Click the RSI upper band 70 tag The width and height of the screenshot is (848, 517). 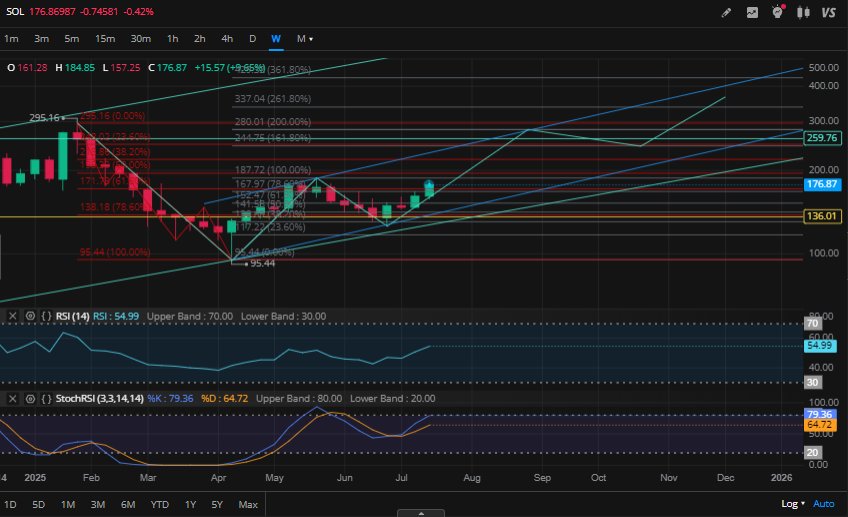coord(812,323)
